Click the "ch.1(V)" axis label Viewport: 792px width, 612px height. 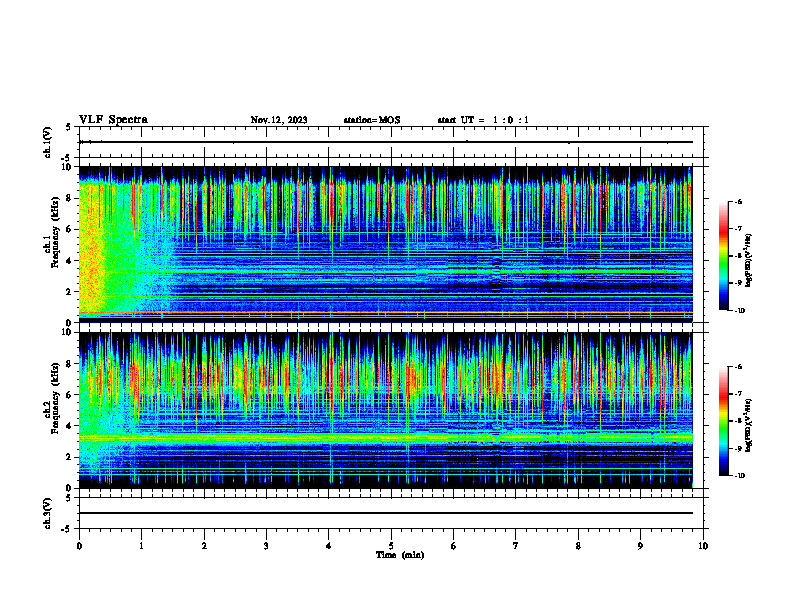point(48,142)
